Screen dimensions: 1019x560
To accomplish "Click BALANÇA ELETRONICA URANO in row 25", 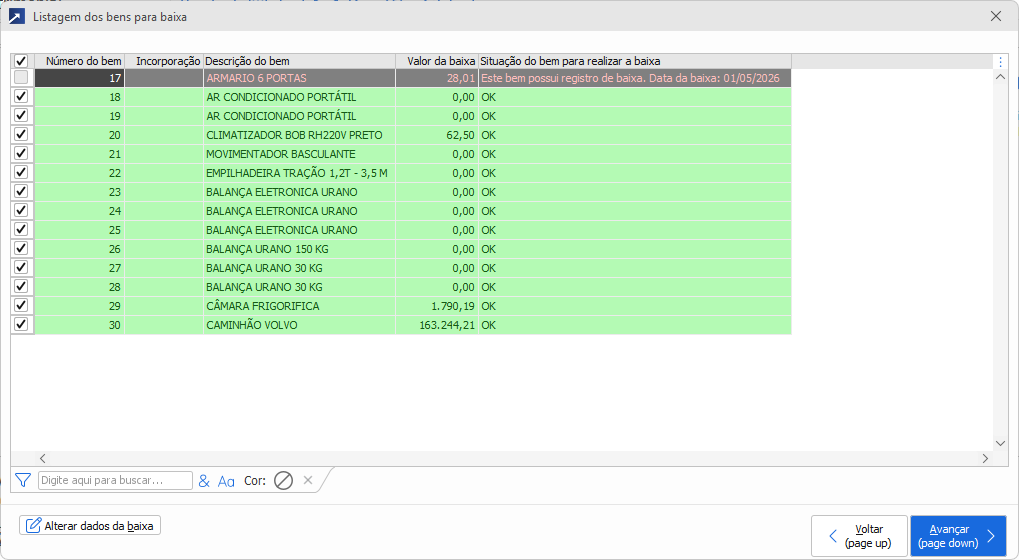I will point(300,230).
